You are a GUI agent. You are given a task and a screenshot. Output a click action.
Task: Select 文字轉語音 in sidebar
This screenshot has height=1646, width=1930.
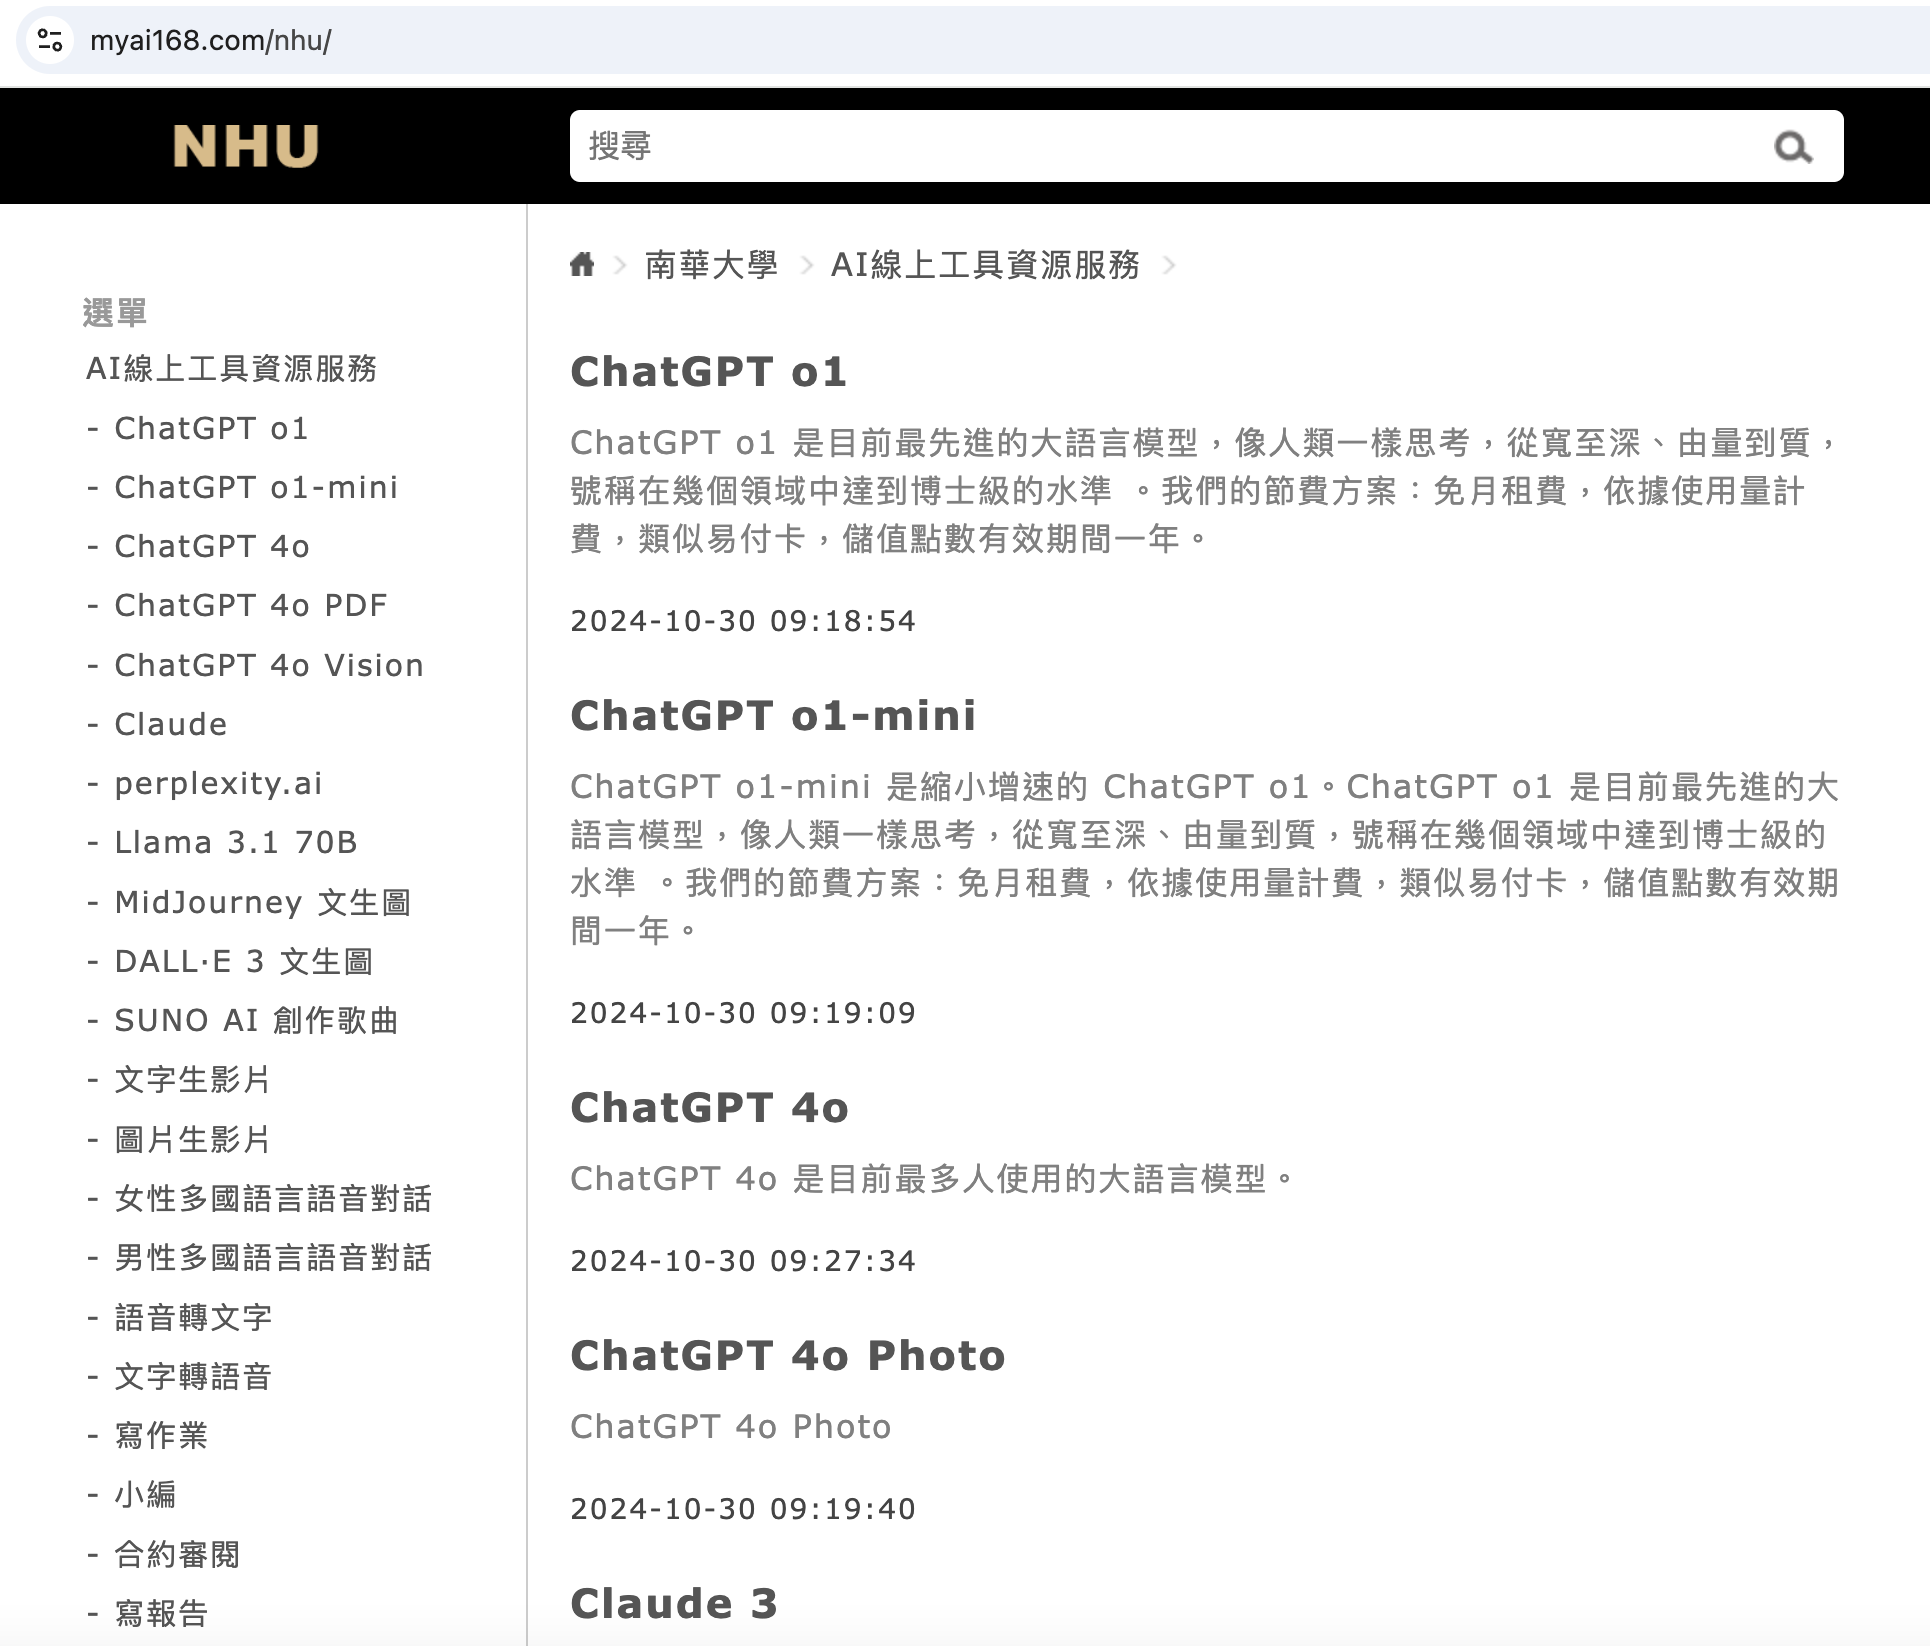coord(193,1376)
